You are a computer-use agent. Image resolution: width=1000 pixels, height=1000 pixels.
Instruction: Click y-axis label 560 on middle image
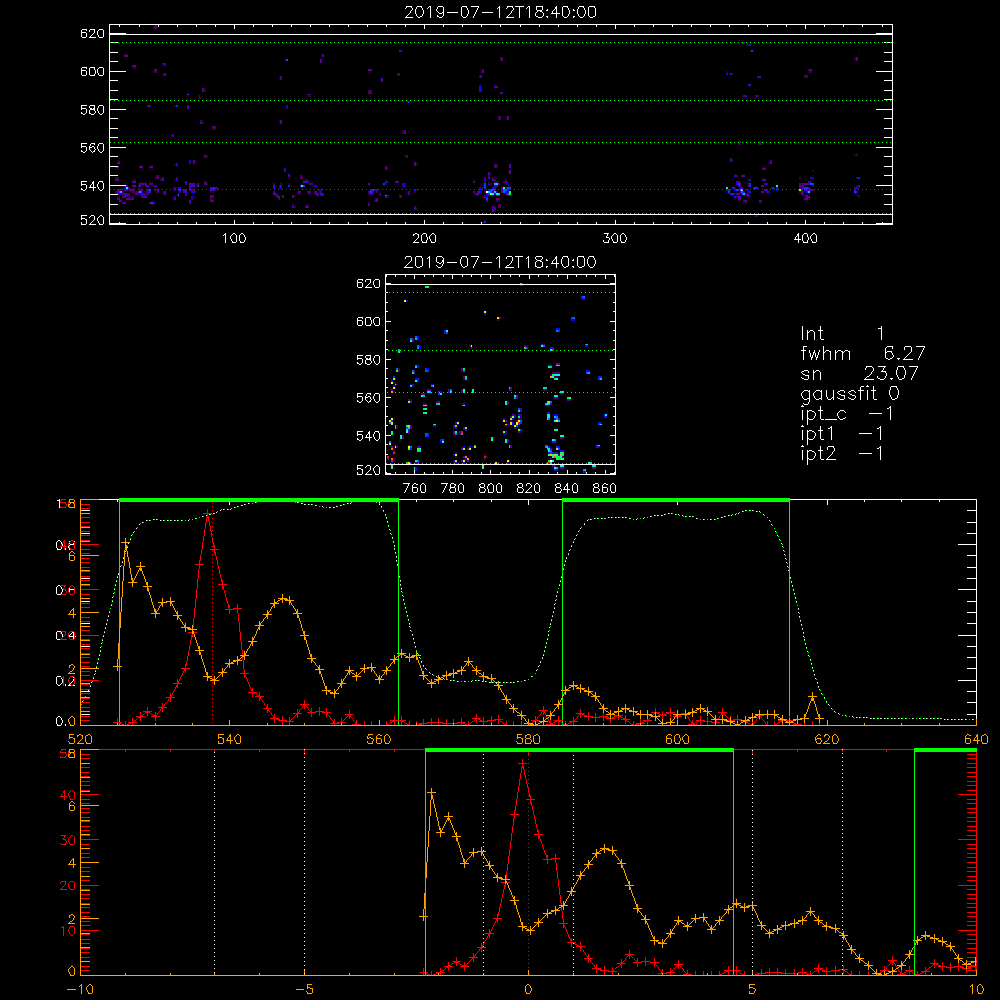click(x=368, y=398)
